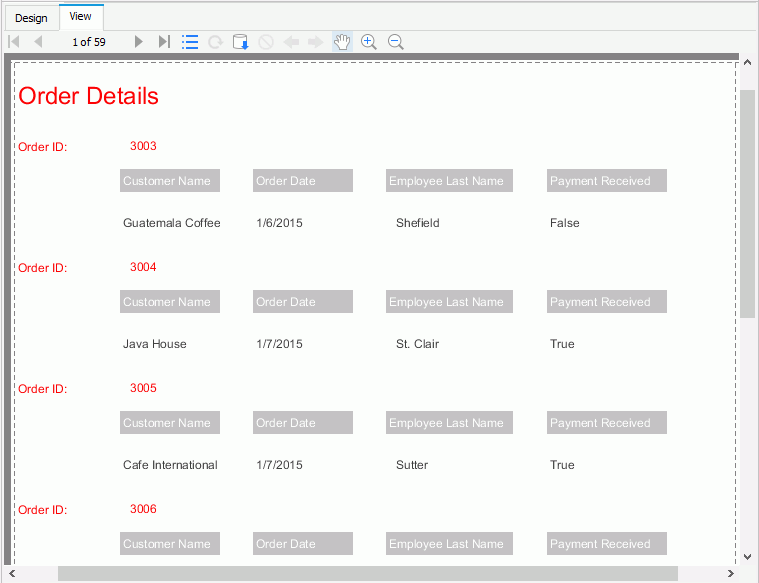This screenshot has width=759, height=583.
Task: Click the zoom out magnifier
Action: (x=395, y=42)
